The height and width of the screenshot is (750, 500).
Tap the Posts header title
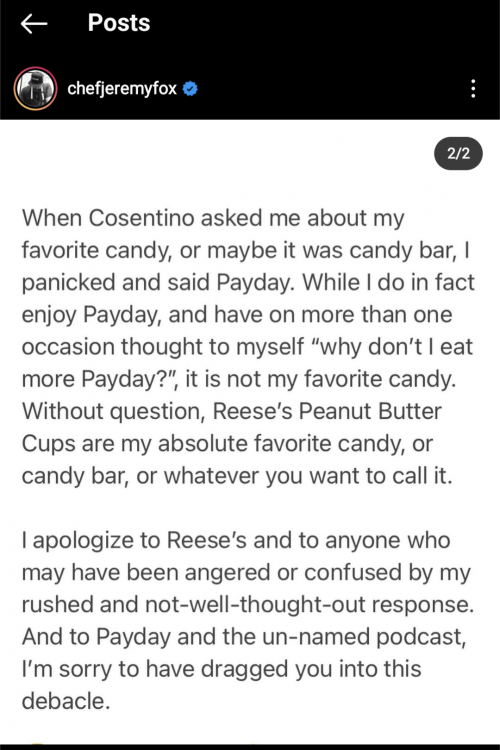[x=119, y=23]
